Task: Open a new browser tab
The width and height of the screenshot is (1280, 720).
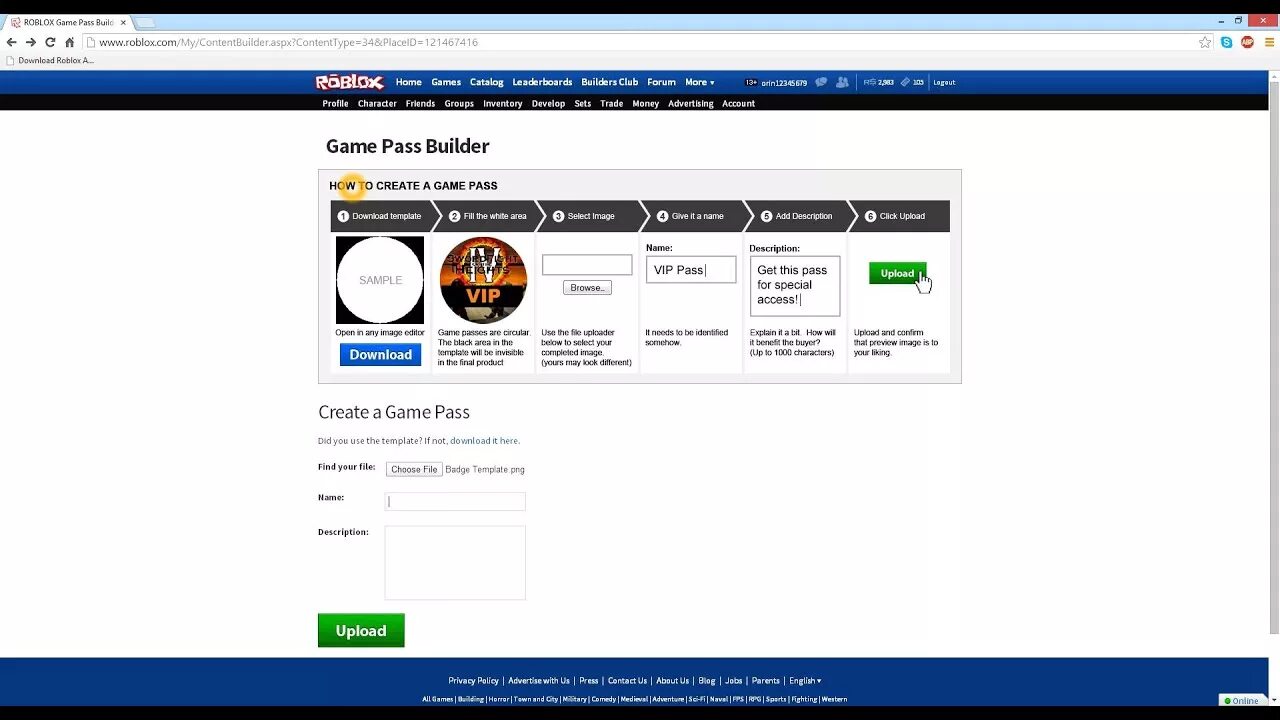Action: pos(145,22)
